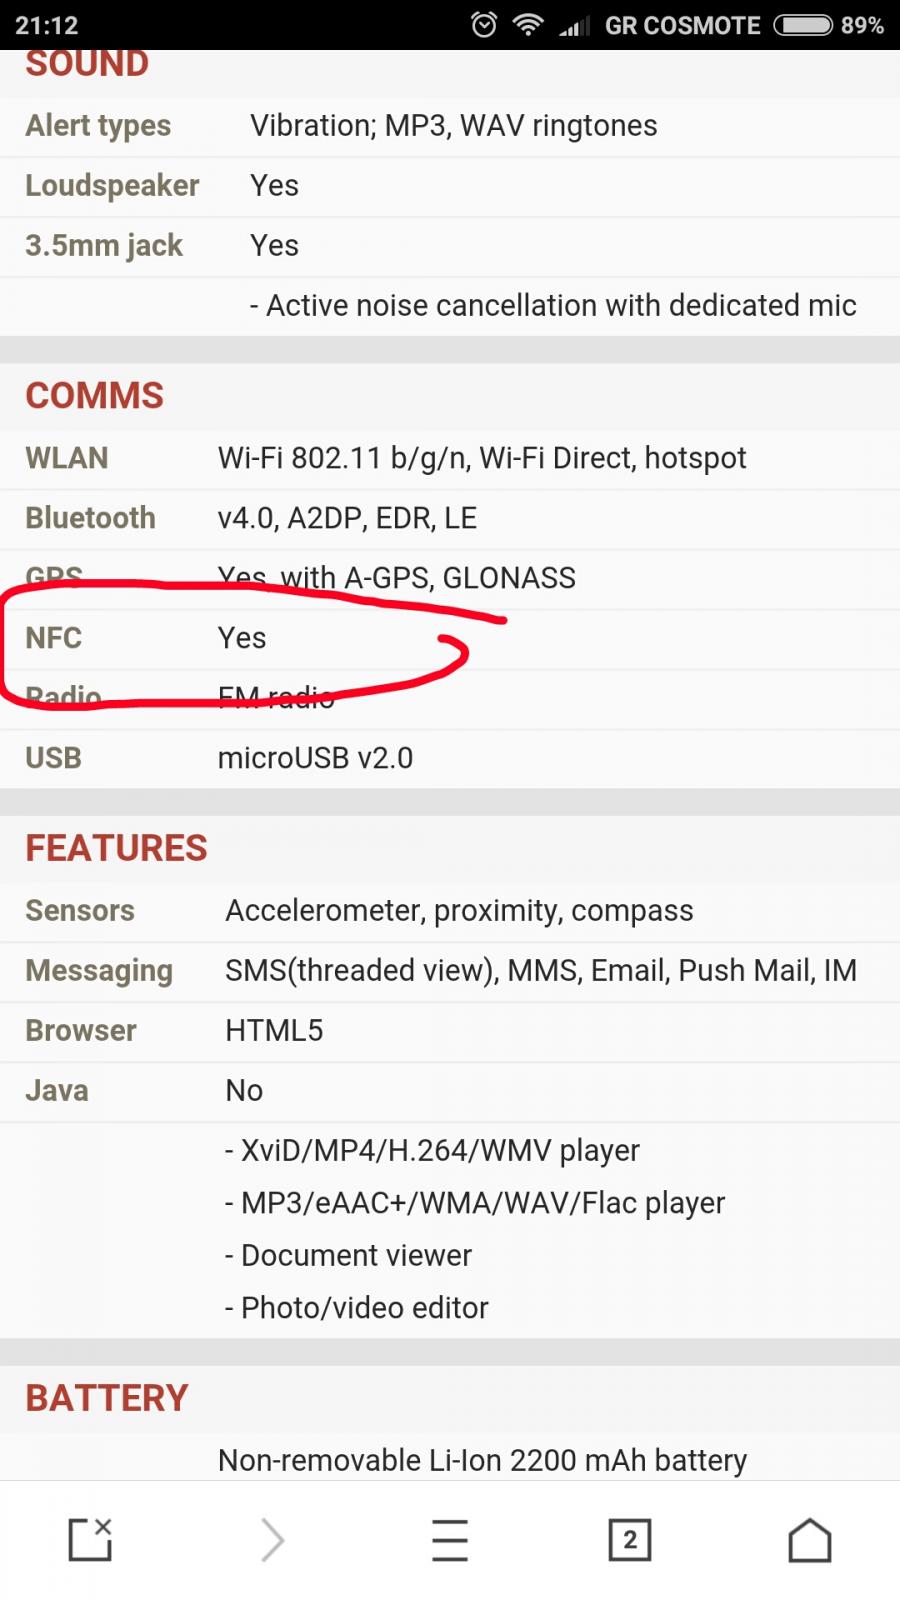This screenshot has width=900, height=1600.
Task: Tap the WLAN spec label
Action: (x=67, y=458)
